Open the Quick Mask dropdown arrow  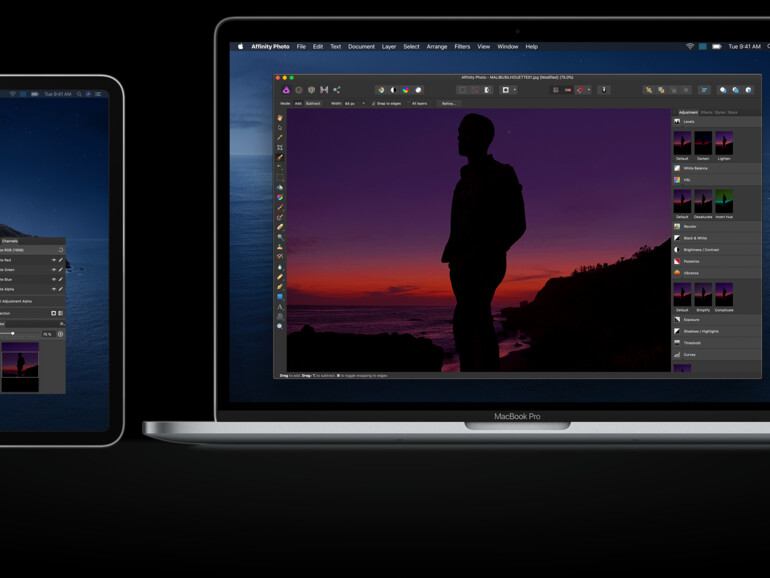pos(515,90)
